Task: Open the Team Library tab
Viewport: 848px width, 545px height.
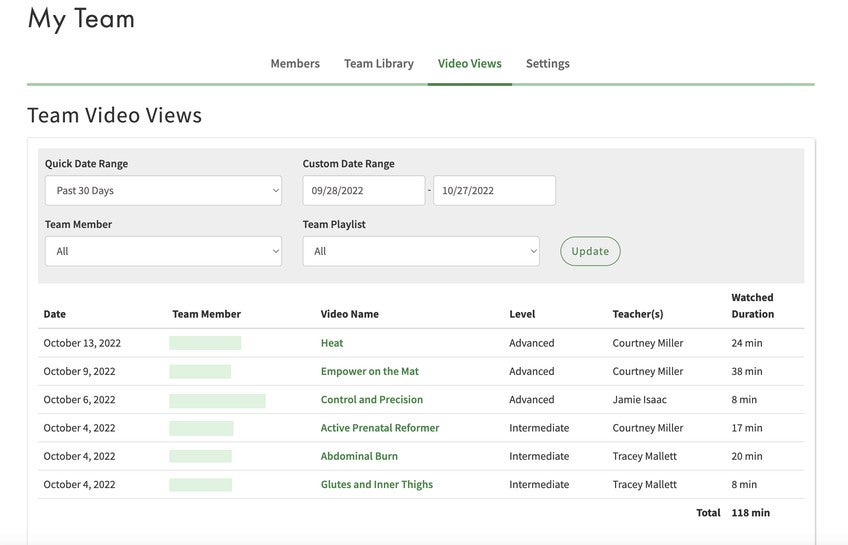Action: (x=378, y=64)
